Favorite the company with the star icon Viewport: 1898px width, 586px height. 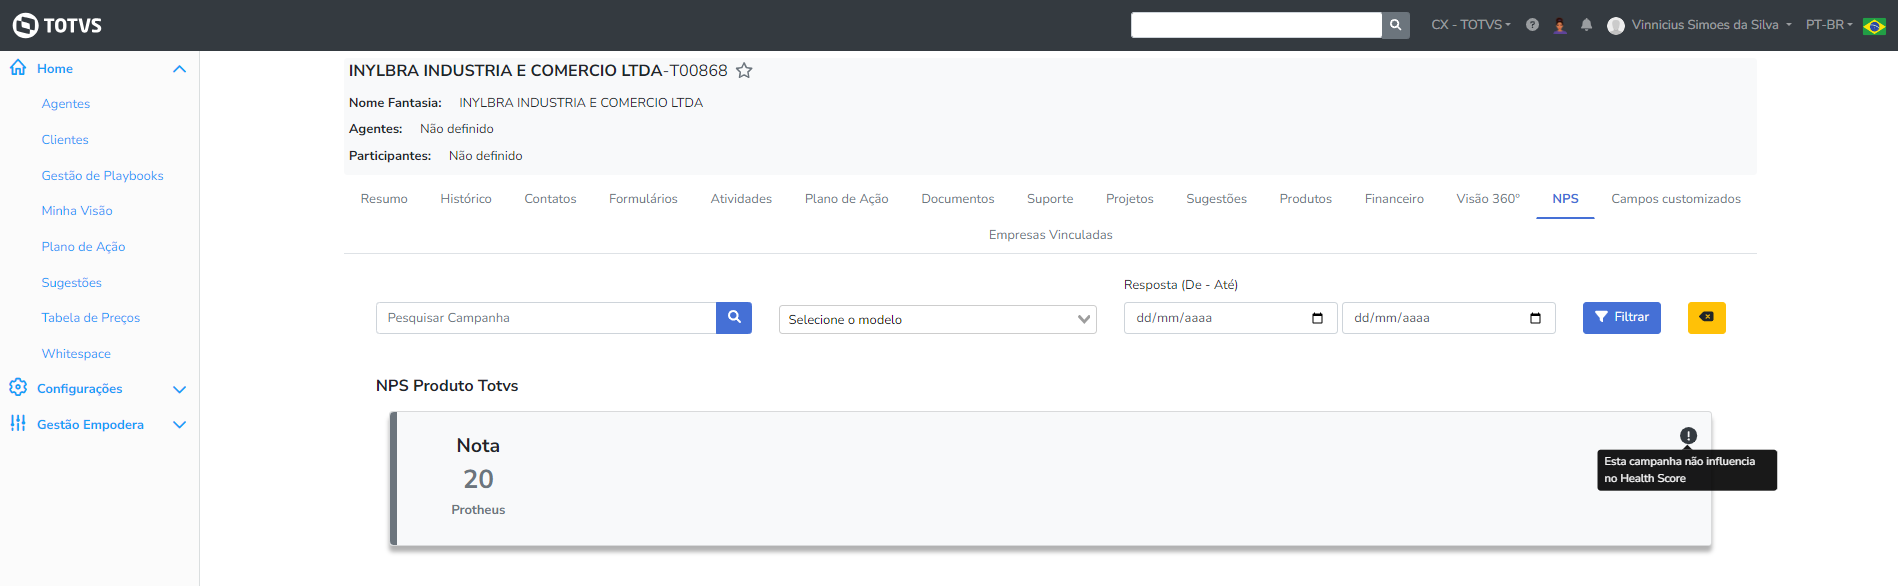(744, 71)
